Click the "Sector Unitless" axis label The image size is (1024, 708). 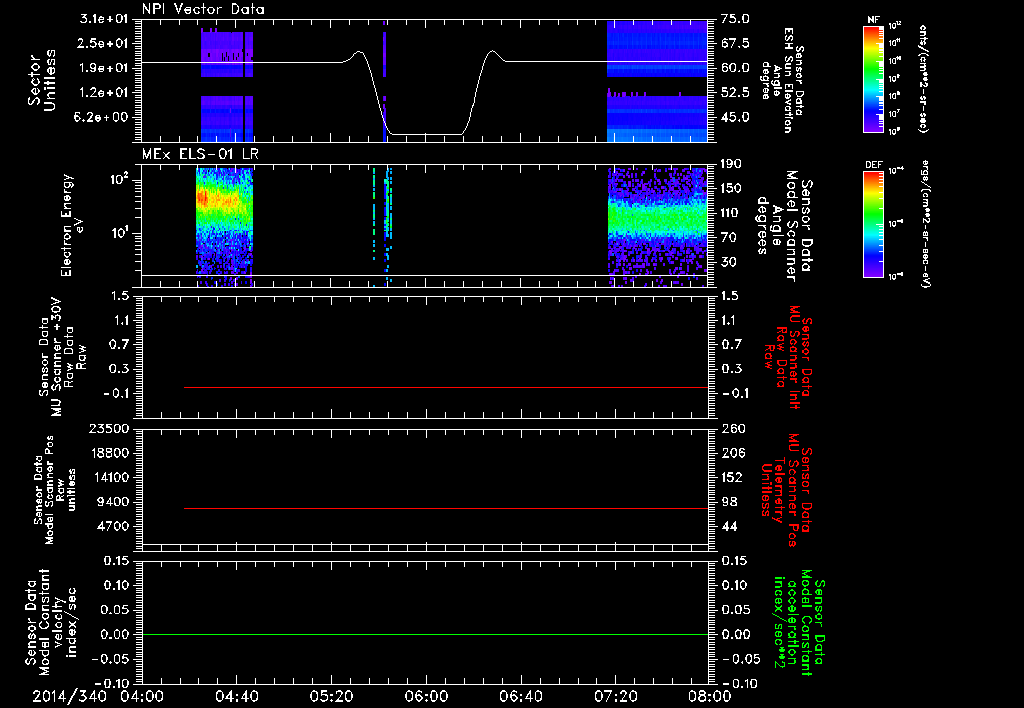[x=42, y=80]
